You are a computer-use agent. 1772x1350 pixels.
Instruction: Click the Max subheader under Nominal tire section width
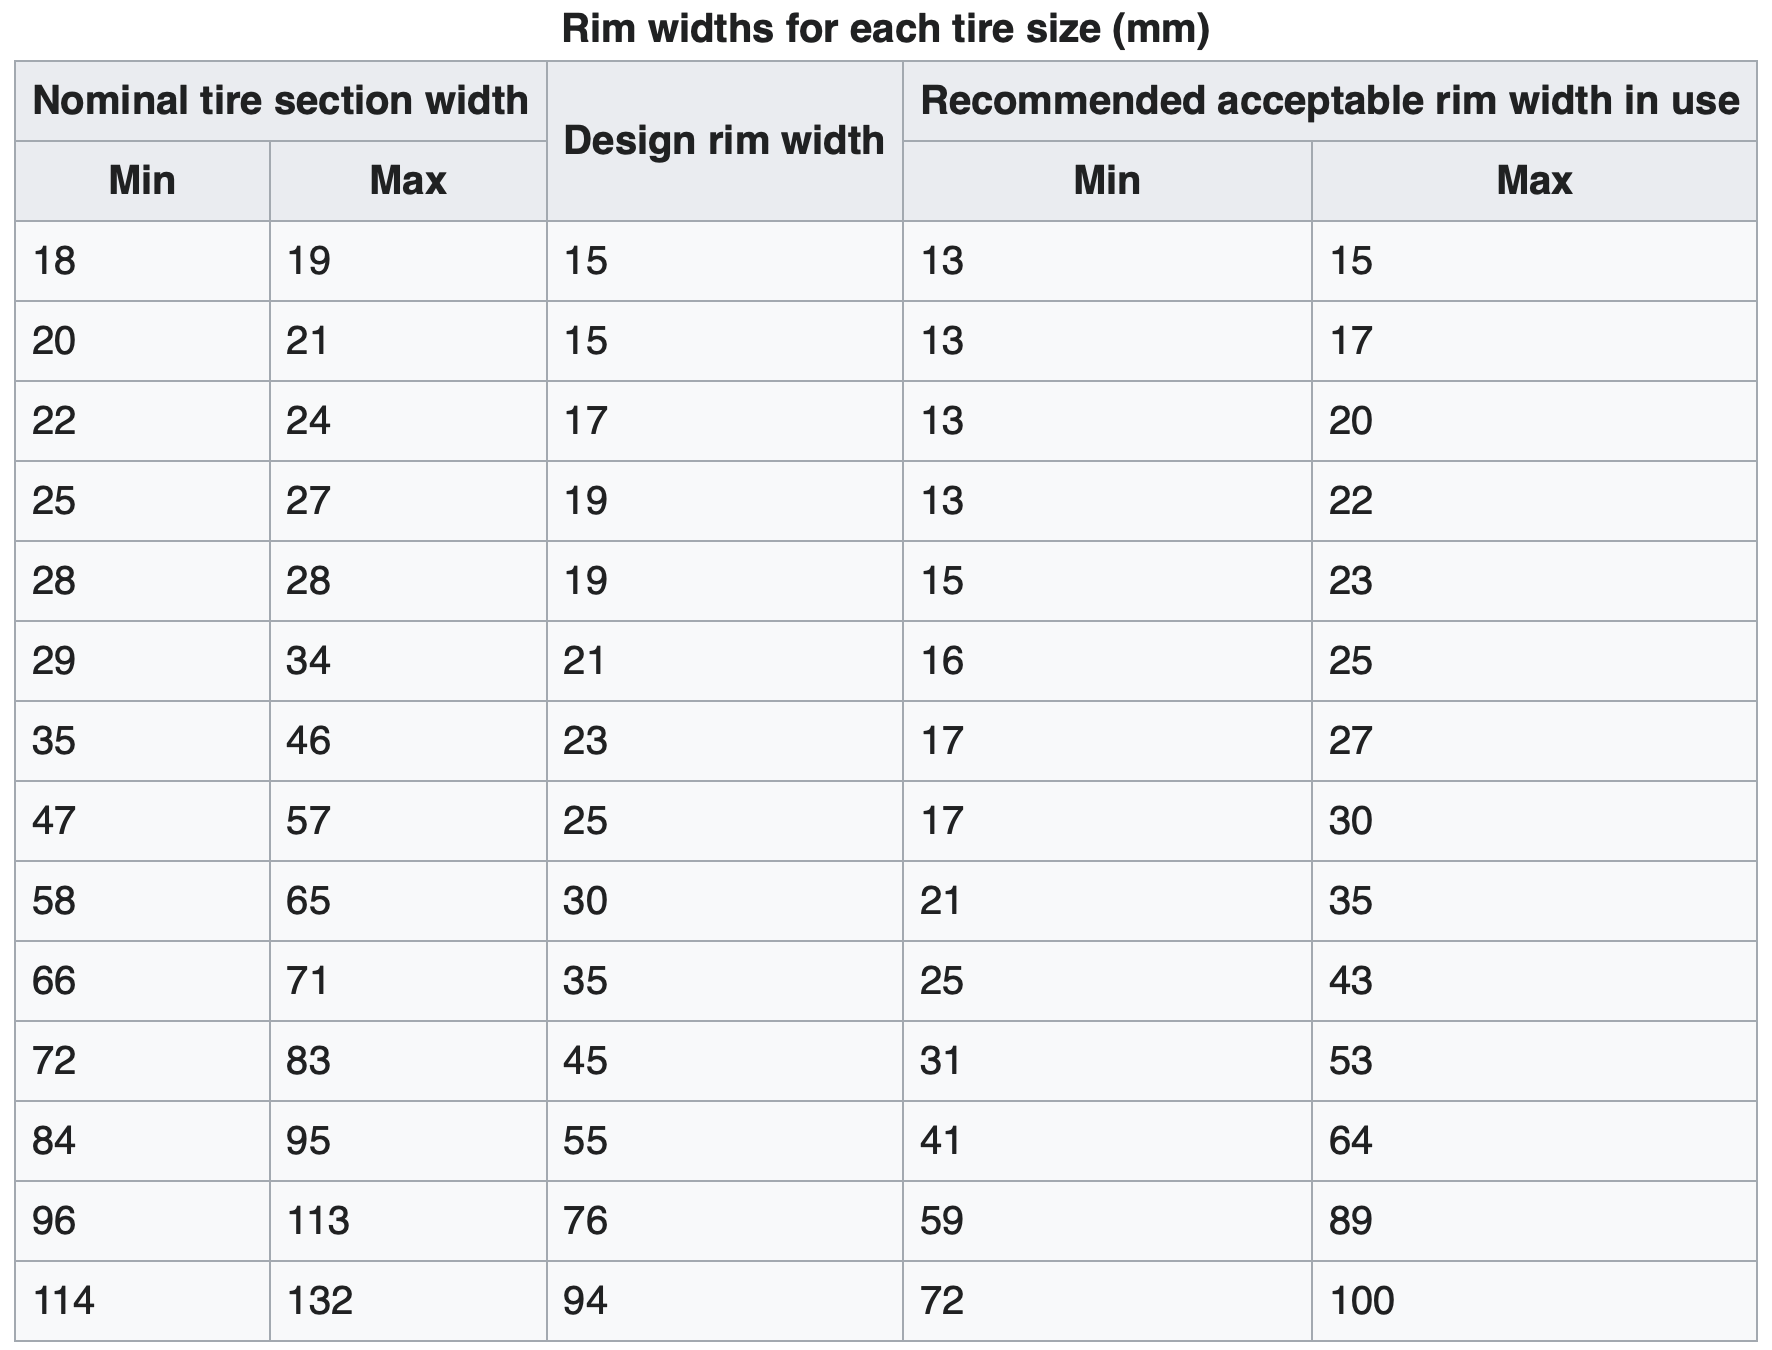[x=408, y=181]
